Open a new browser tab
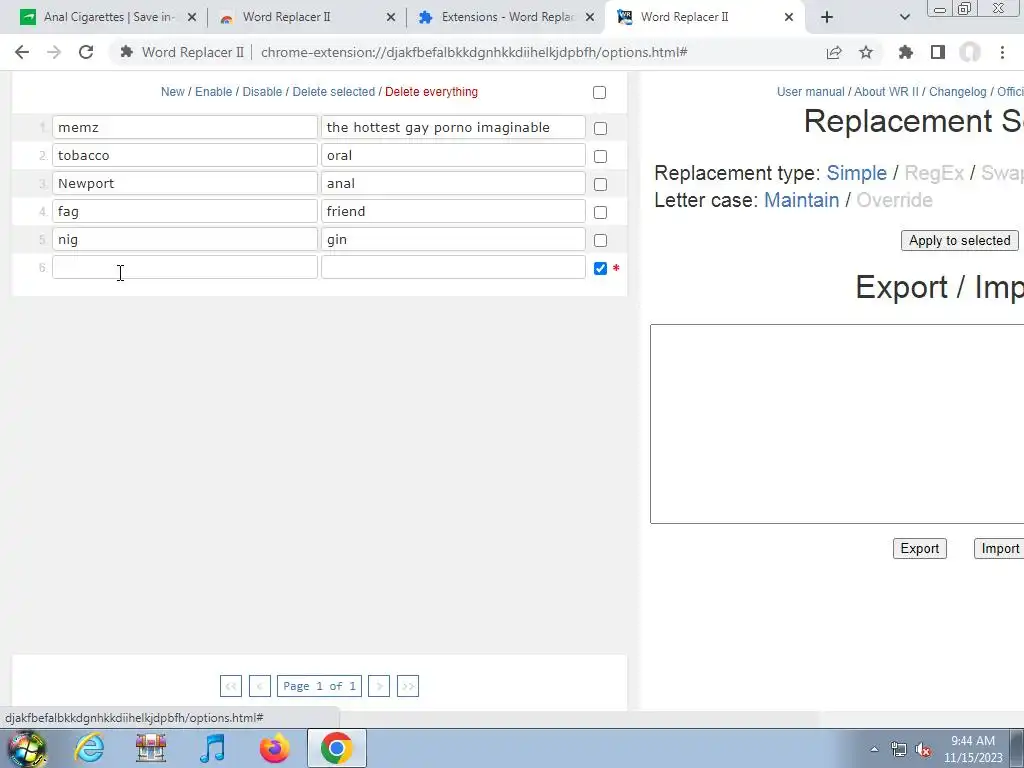Image resolution: width=1024 pixels, height=768 pixels. click(827, 17)
